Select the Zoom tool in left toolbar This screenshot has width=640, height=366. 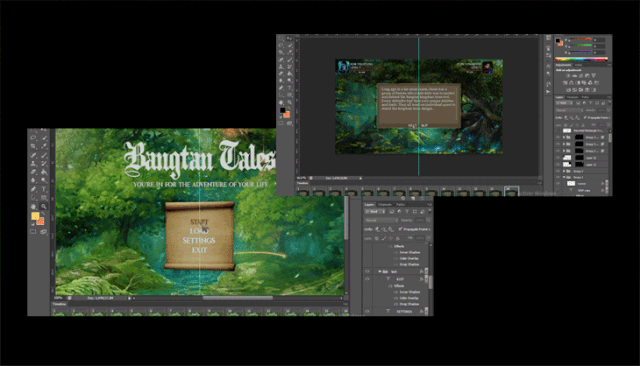tap(44, 206)
